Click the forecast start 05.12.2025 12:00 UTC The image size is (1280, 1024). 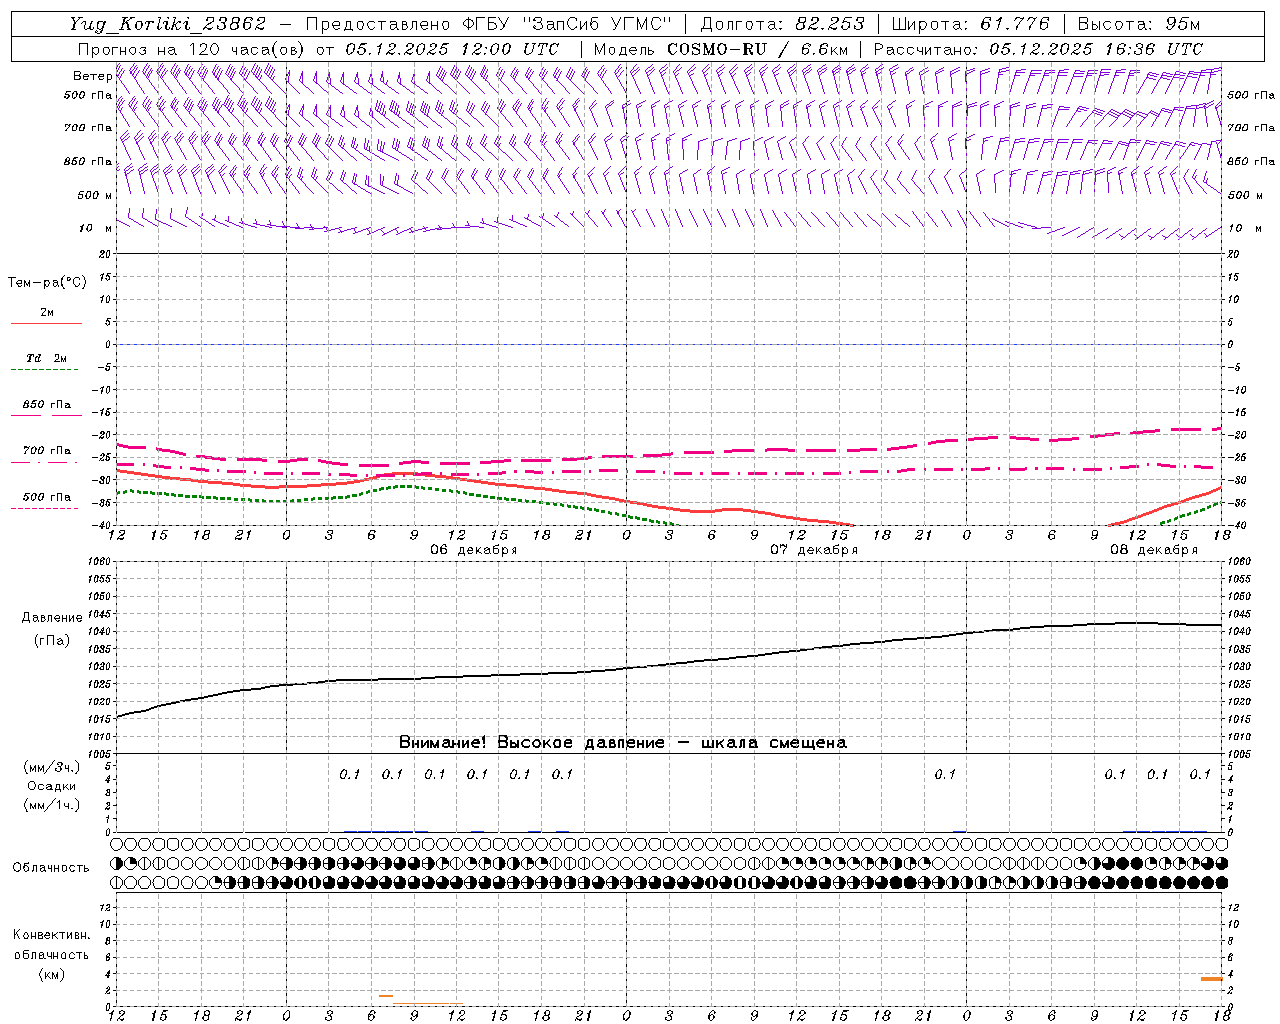(x=452, y=49)
